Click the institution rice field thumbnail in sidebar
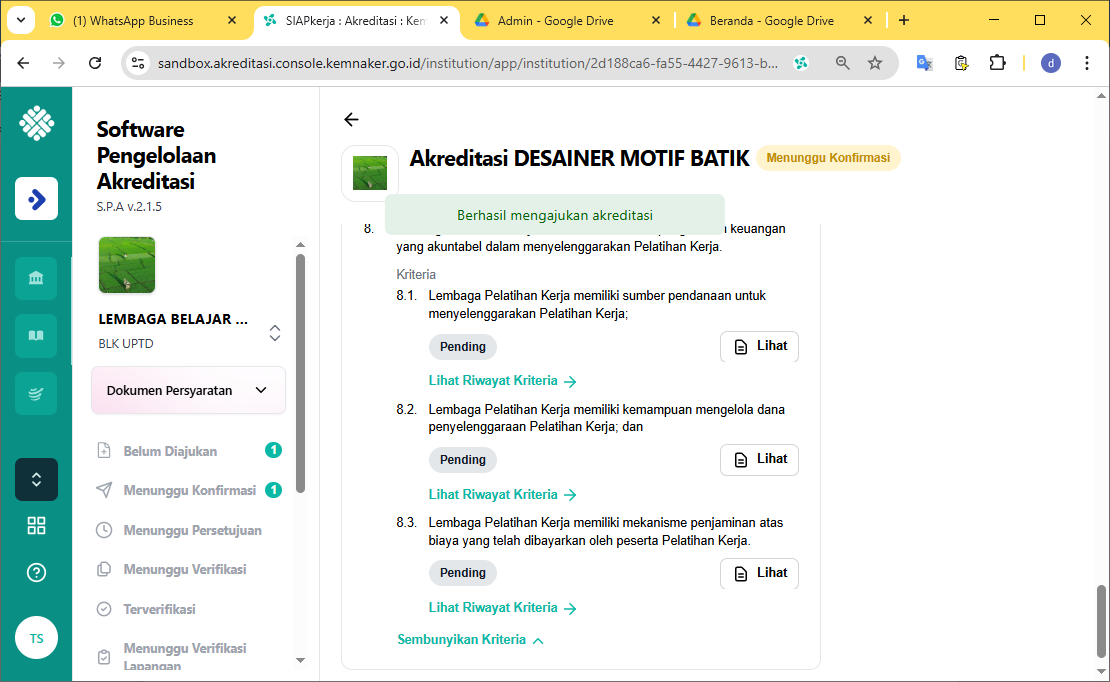1110x682 pixels. pyautogui.click(x=127, y=265)
